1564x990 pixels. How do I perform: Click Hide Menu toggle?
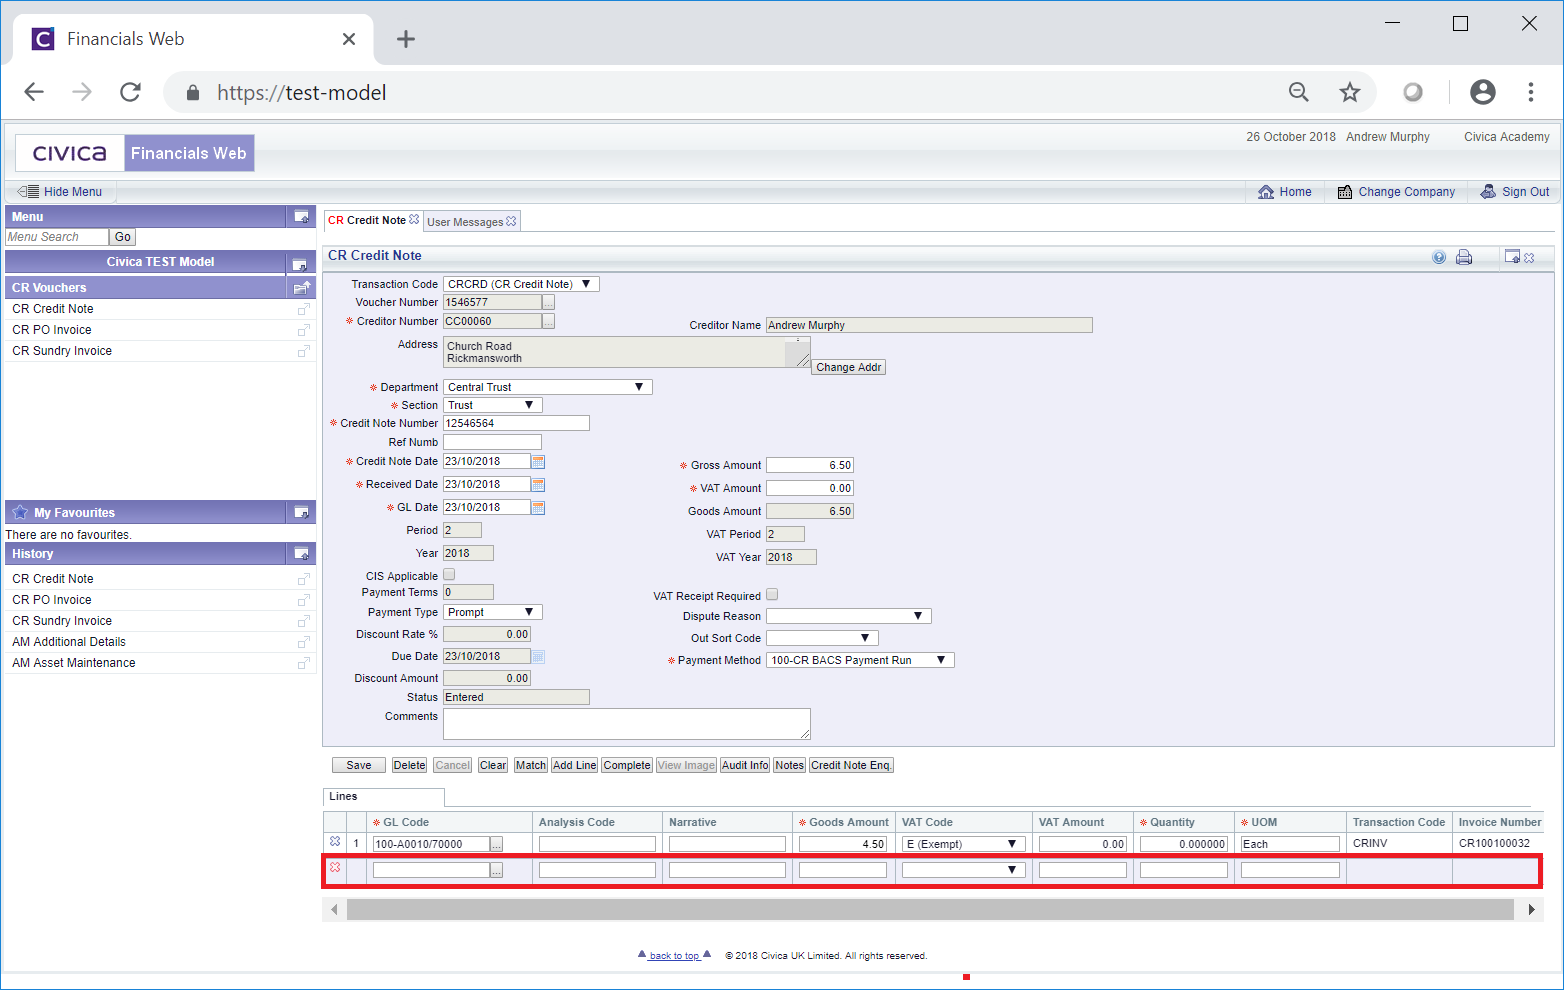[x=61, y=192]
